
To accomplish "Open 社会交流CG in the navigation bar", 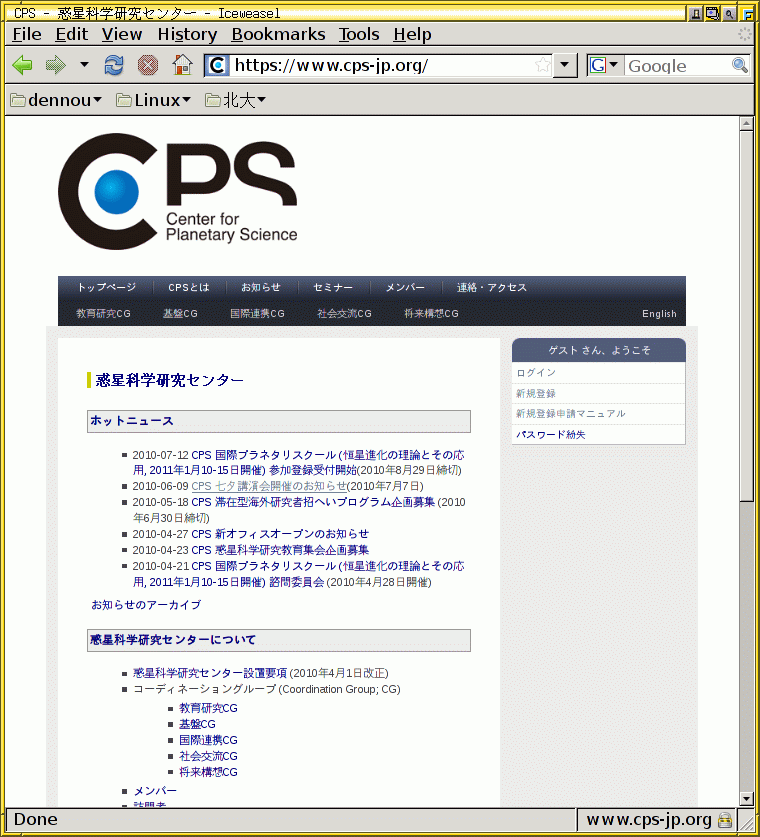I will pyautogui.click(x=344, y=313).
